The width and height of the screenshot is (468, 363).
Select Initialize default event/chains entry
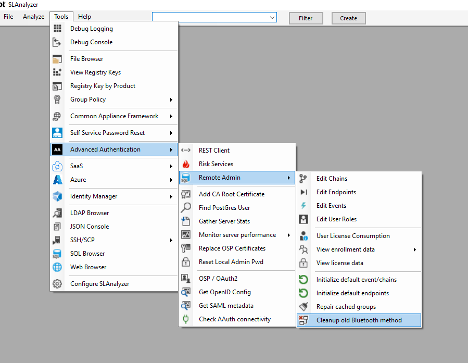[359, 279]
